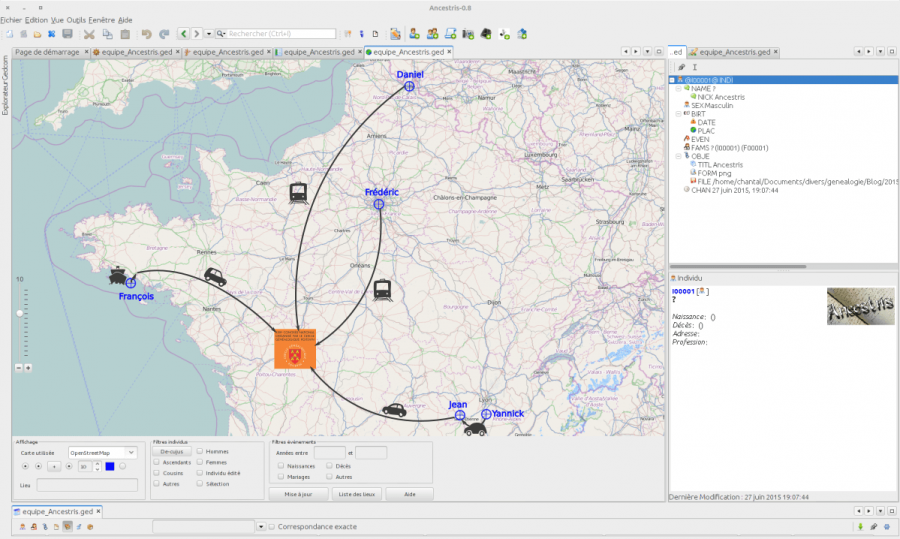Open the OpenStreetMap map source dropdown
This screenshot has width=900, height=539.
(131, 452)
